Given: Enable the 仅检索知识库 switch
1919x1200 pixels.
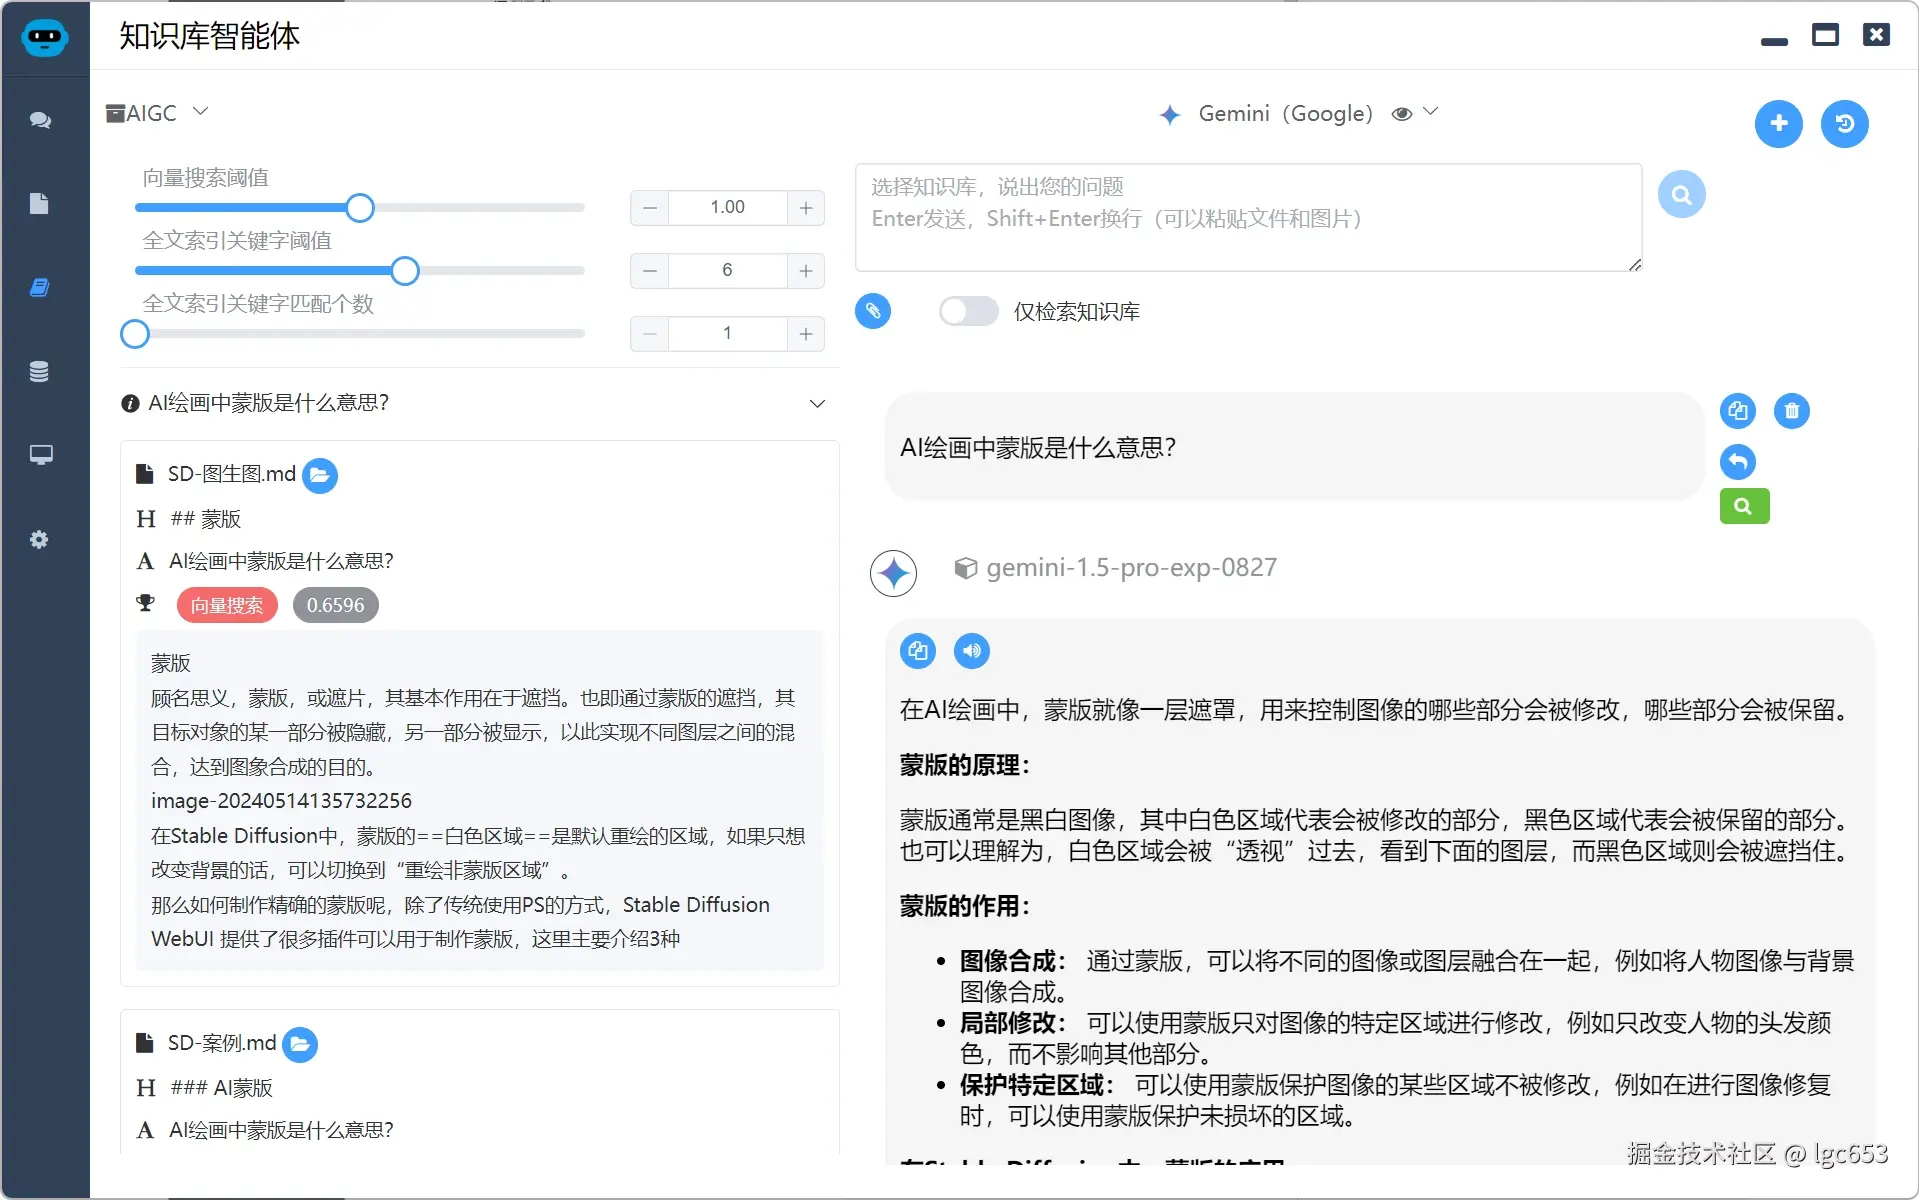Looking at the screenshot, I should click(x=967, y=311).
